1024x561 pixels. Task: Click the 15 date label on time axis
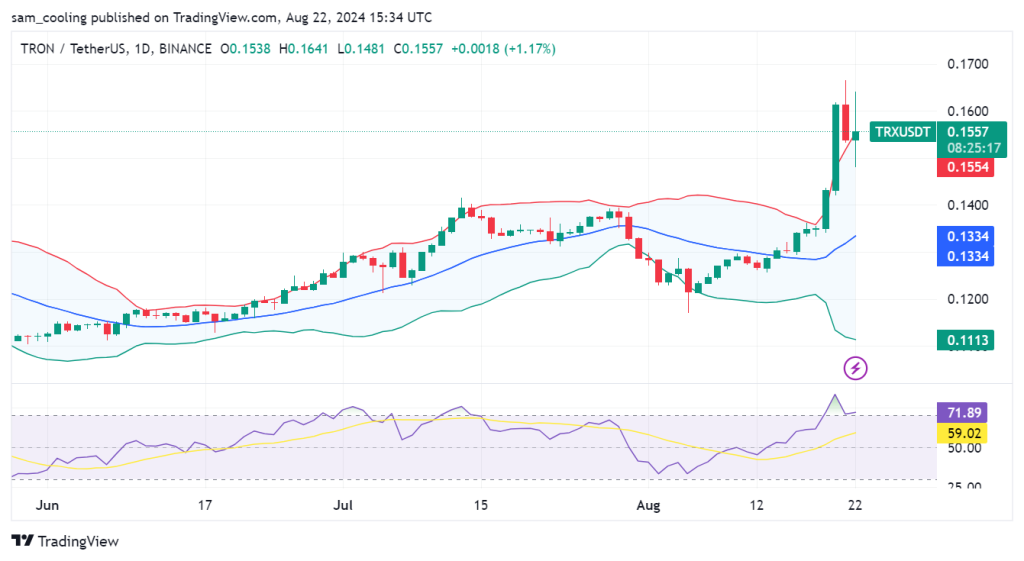[481, 505]
